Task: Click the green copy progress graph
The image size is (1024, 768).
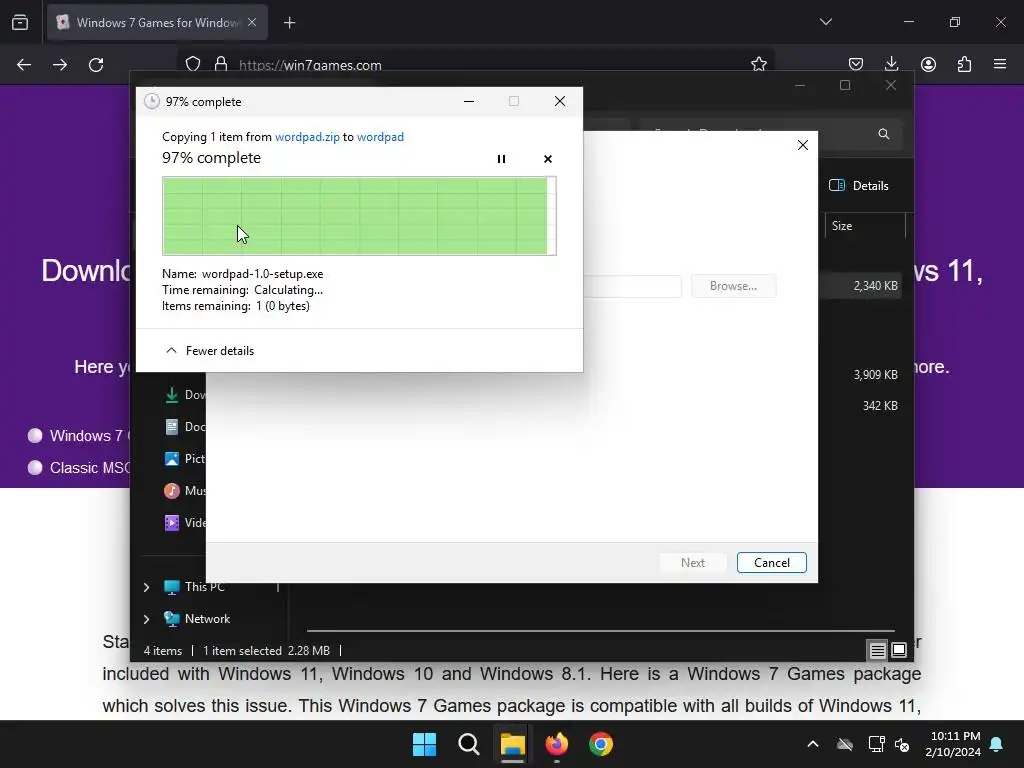Action: (x=359, y=216)
